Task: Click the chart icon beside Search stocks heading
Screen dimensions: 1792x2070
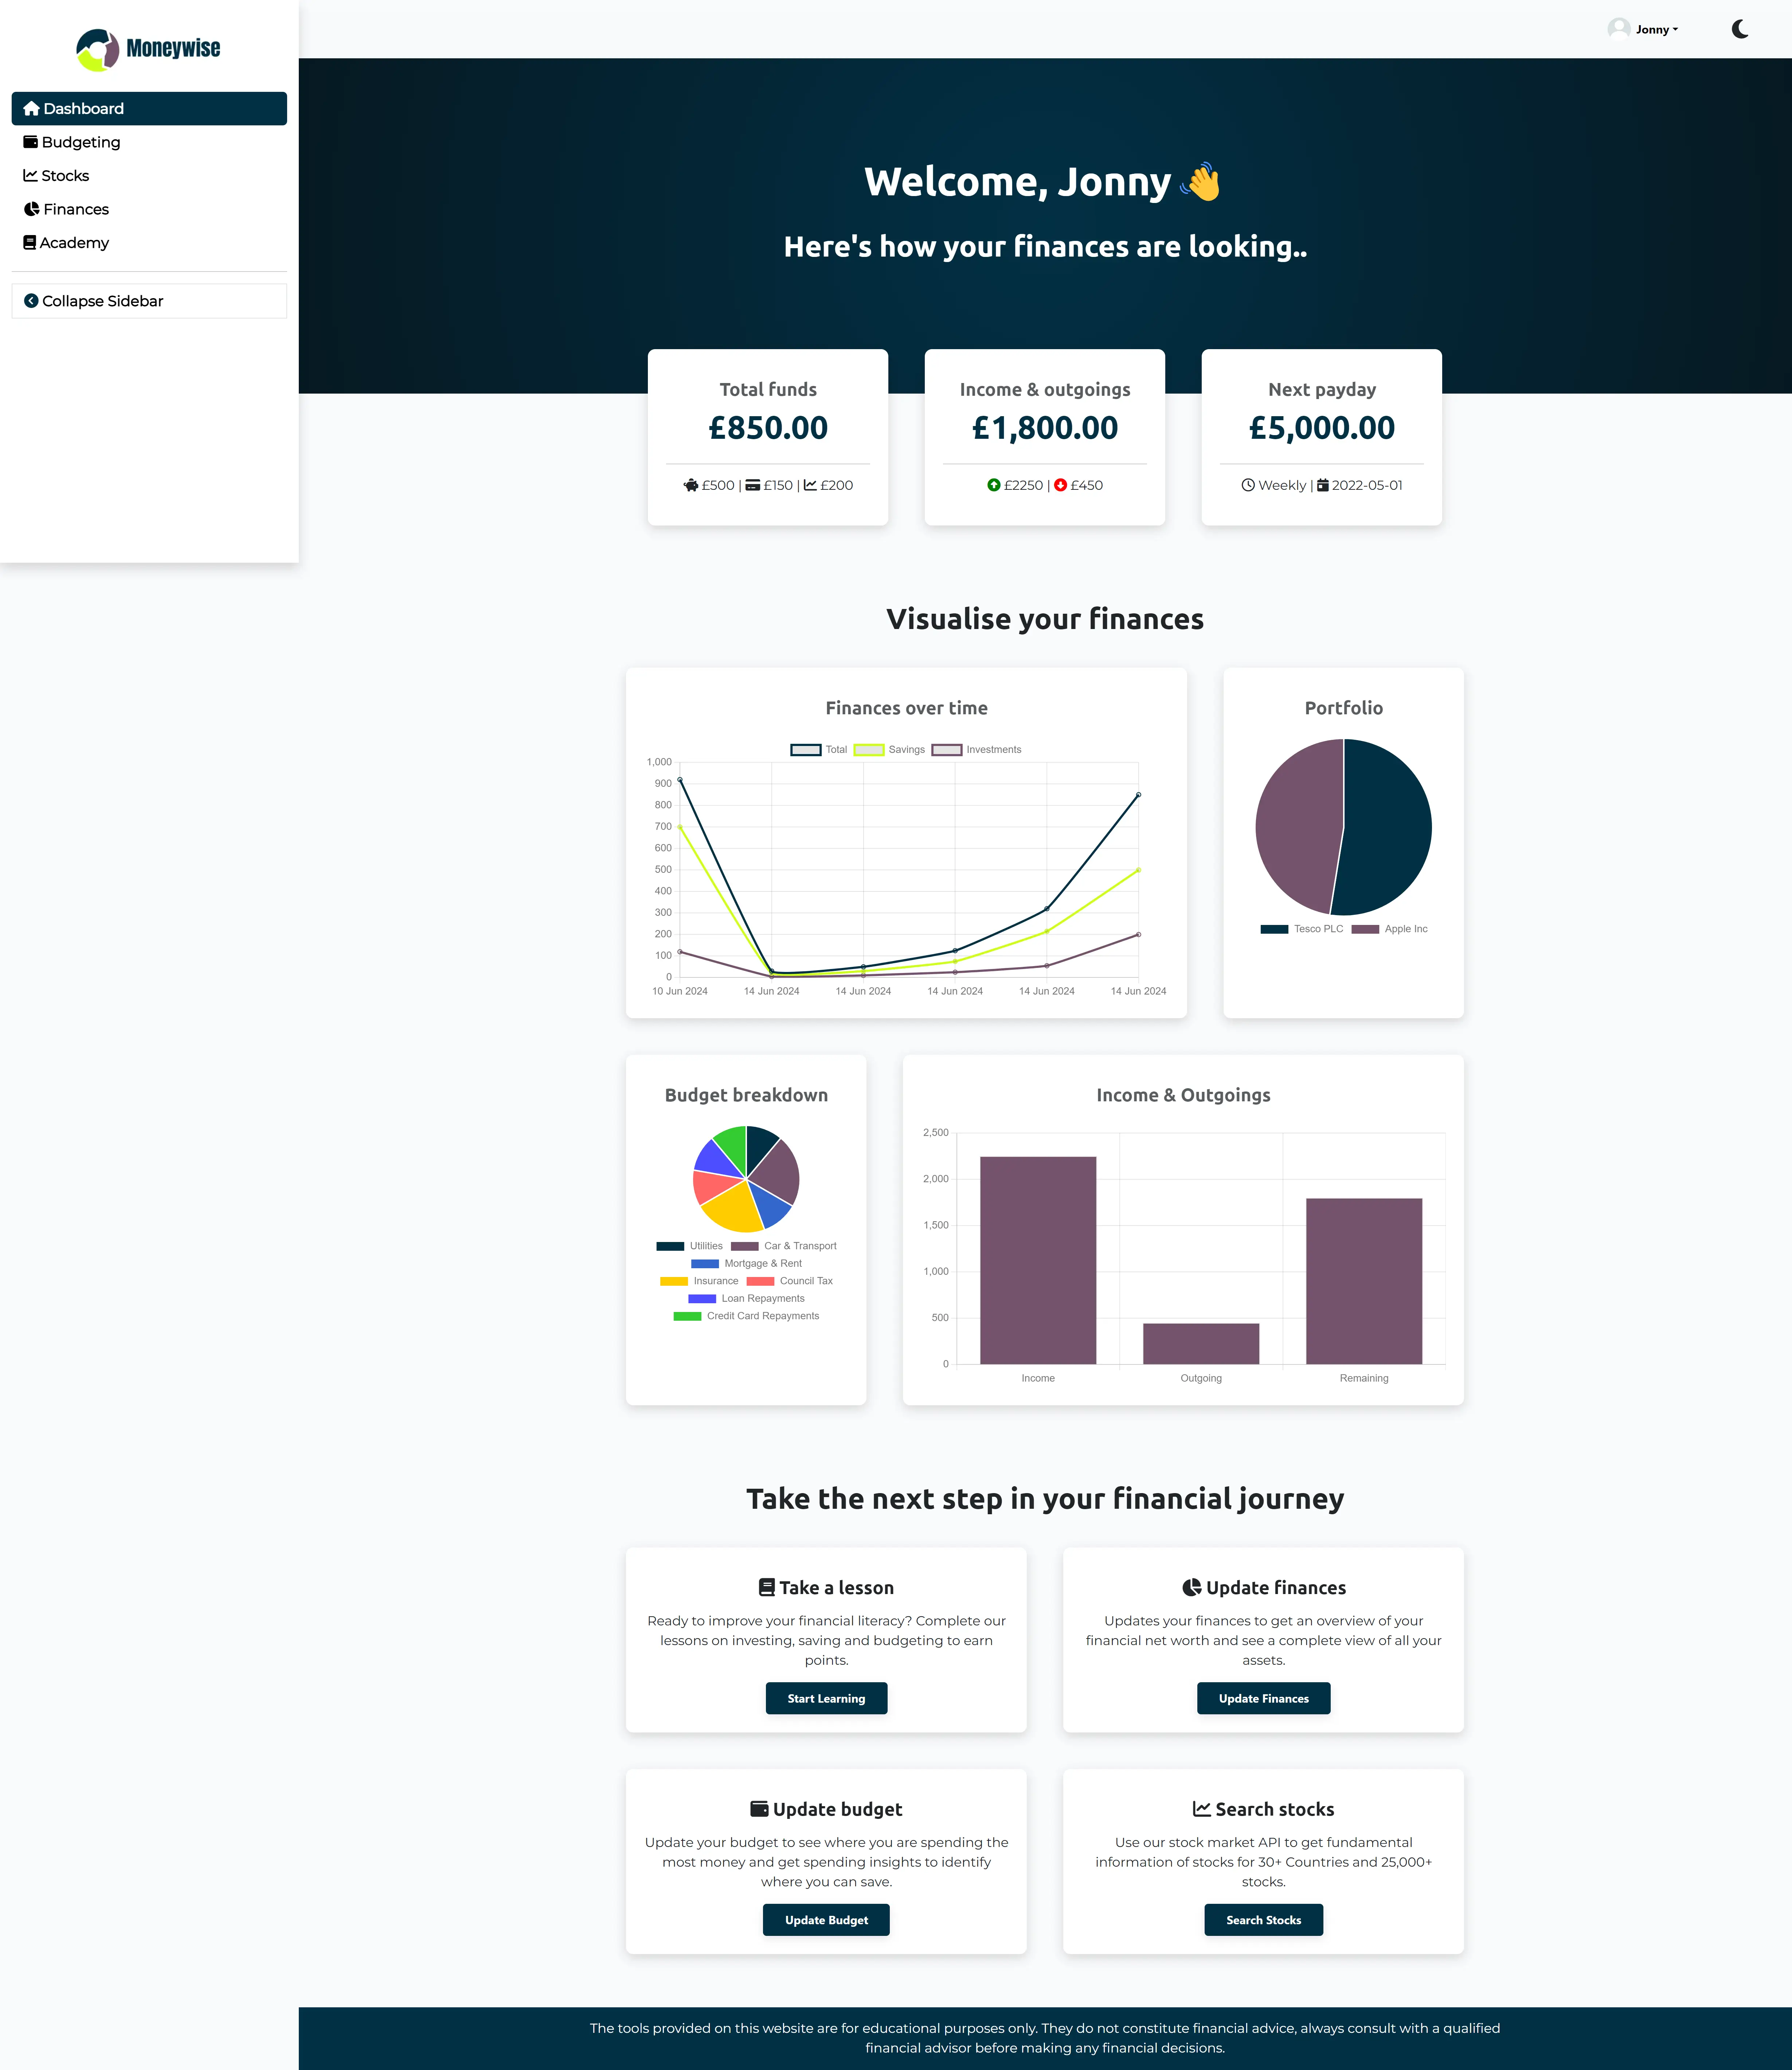Action: tap(1202, 1809)
